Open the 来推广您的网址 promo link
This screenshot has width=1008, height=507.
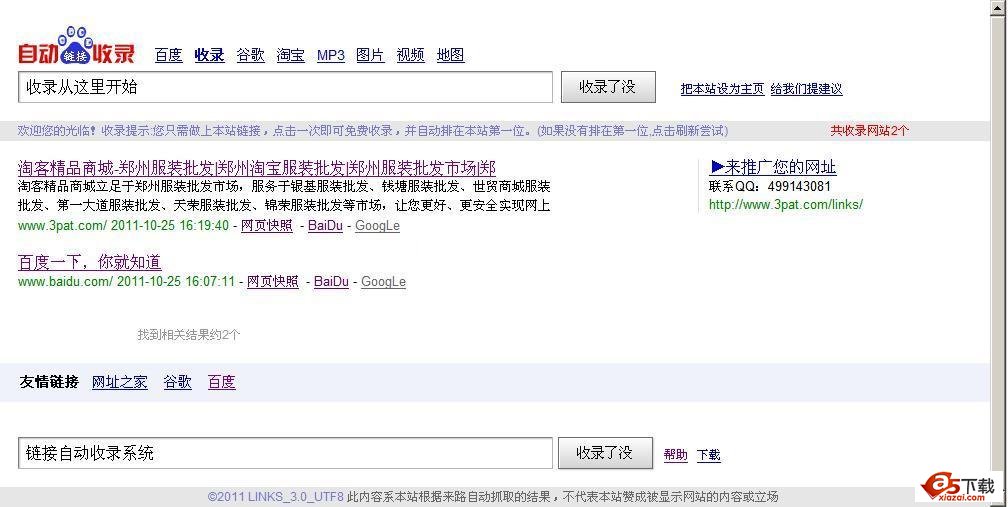tap(773, 167)
